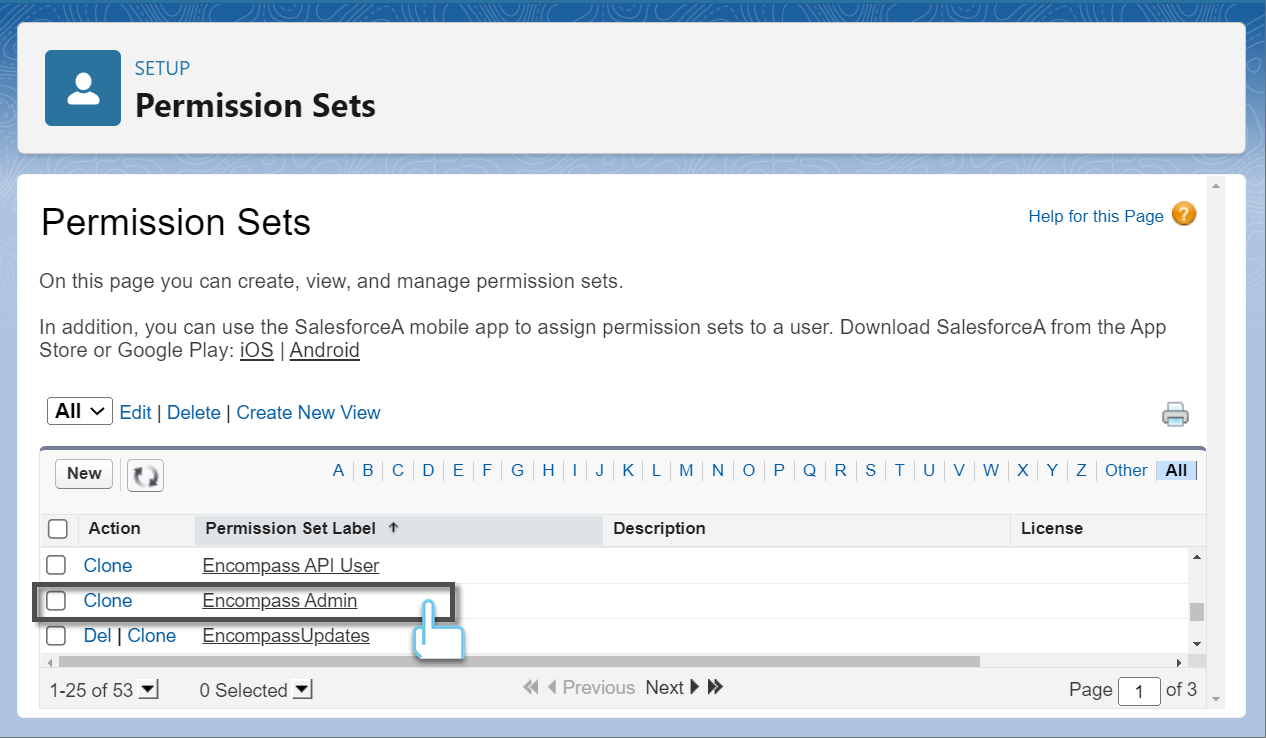
Task: Open the Encompass API User permission set
Action: click(x=291, y=566)
